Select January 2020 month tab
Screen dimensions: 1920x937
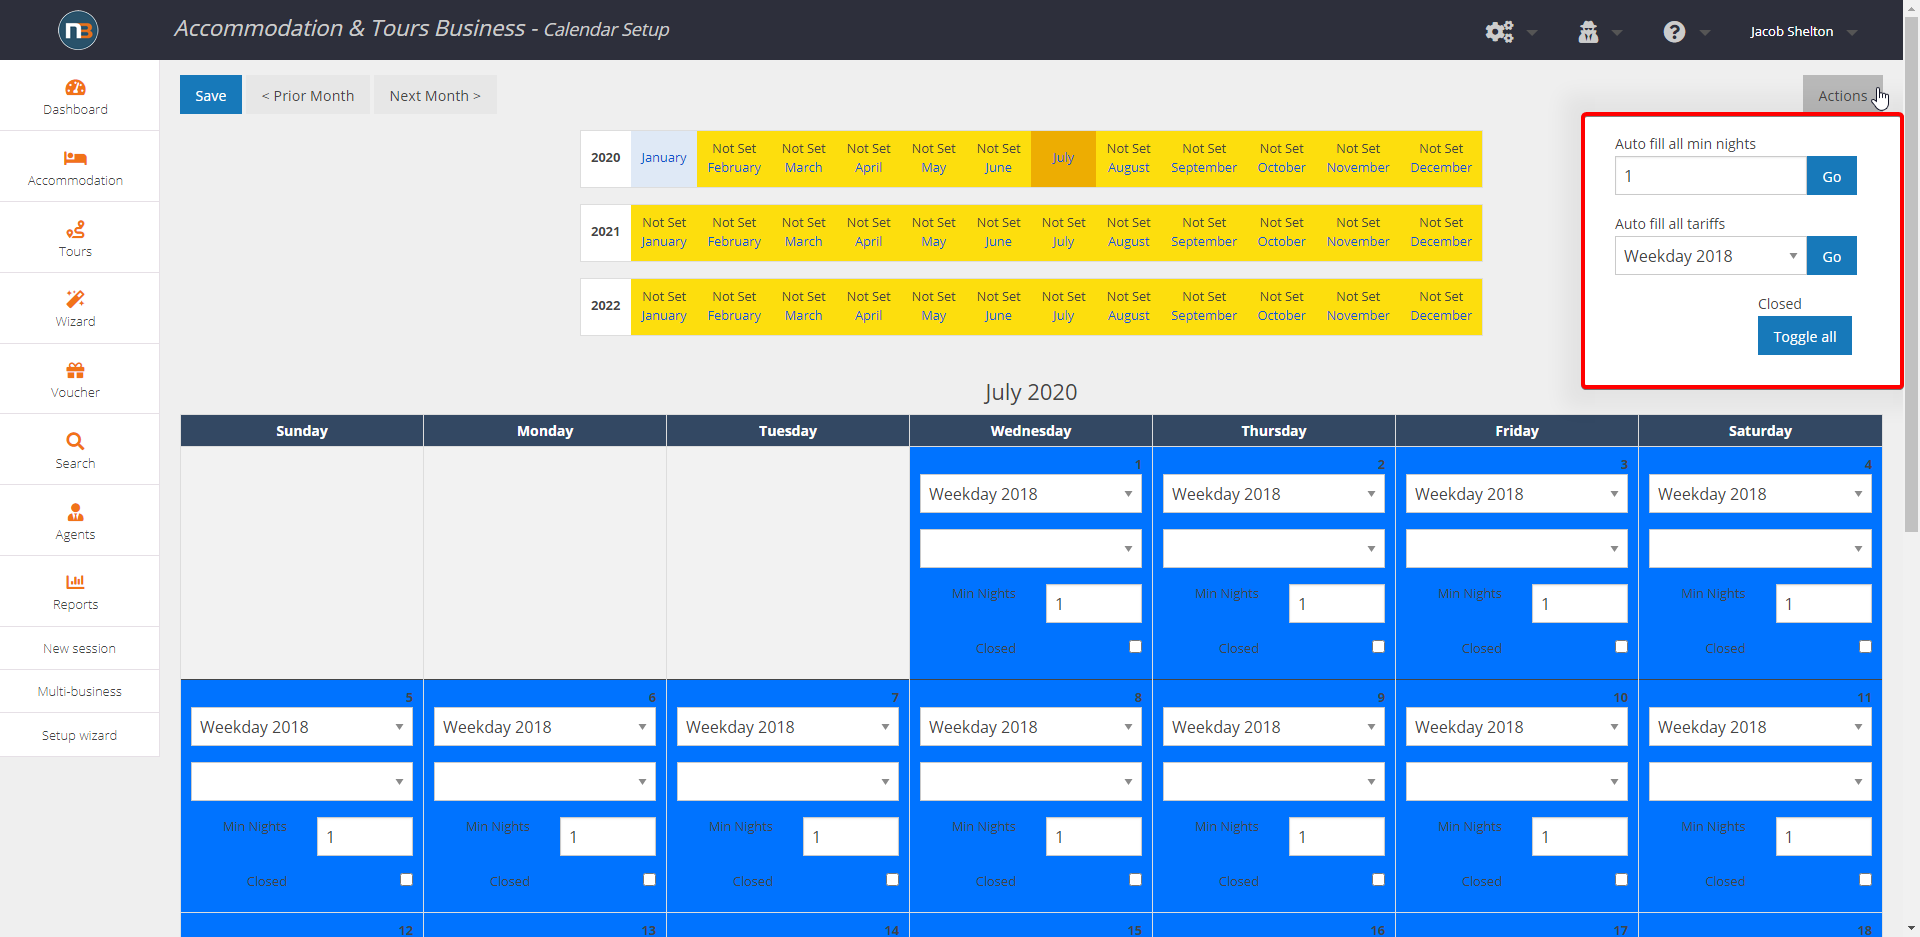[x=663, y=158]
